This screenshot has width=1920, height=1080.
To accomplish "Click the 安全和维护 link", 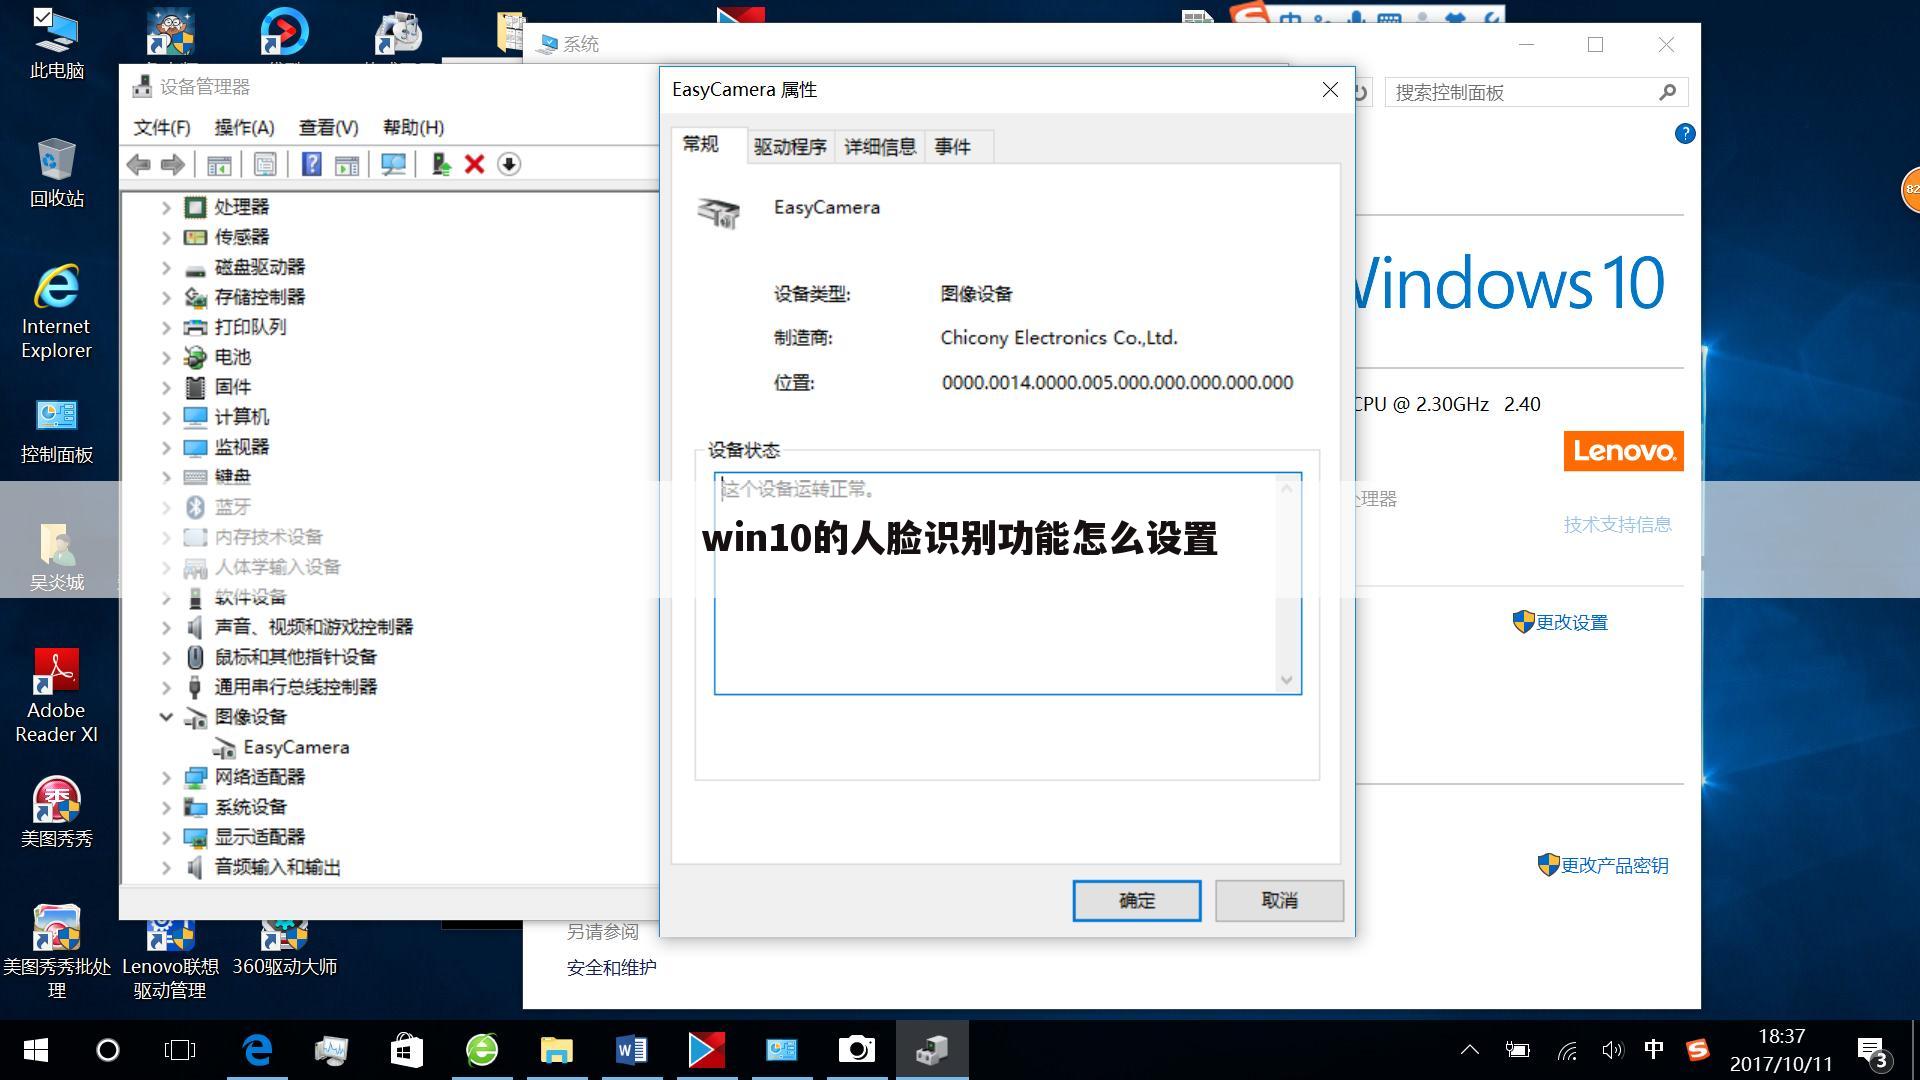I will [x=611, y=967].
